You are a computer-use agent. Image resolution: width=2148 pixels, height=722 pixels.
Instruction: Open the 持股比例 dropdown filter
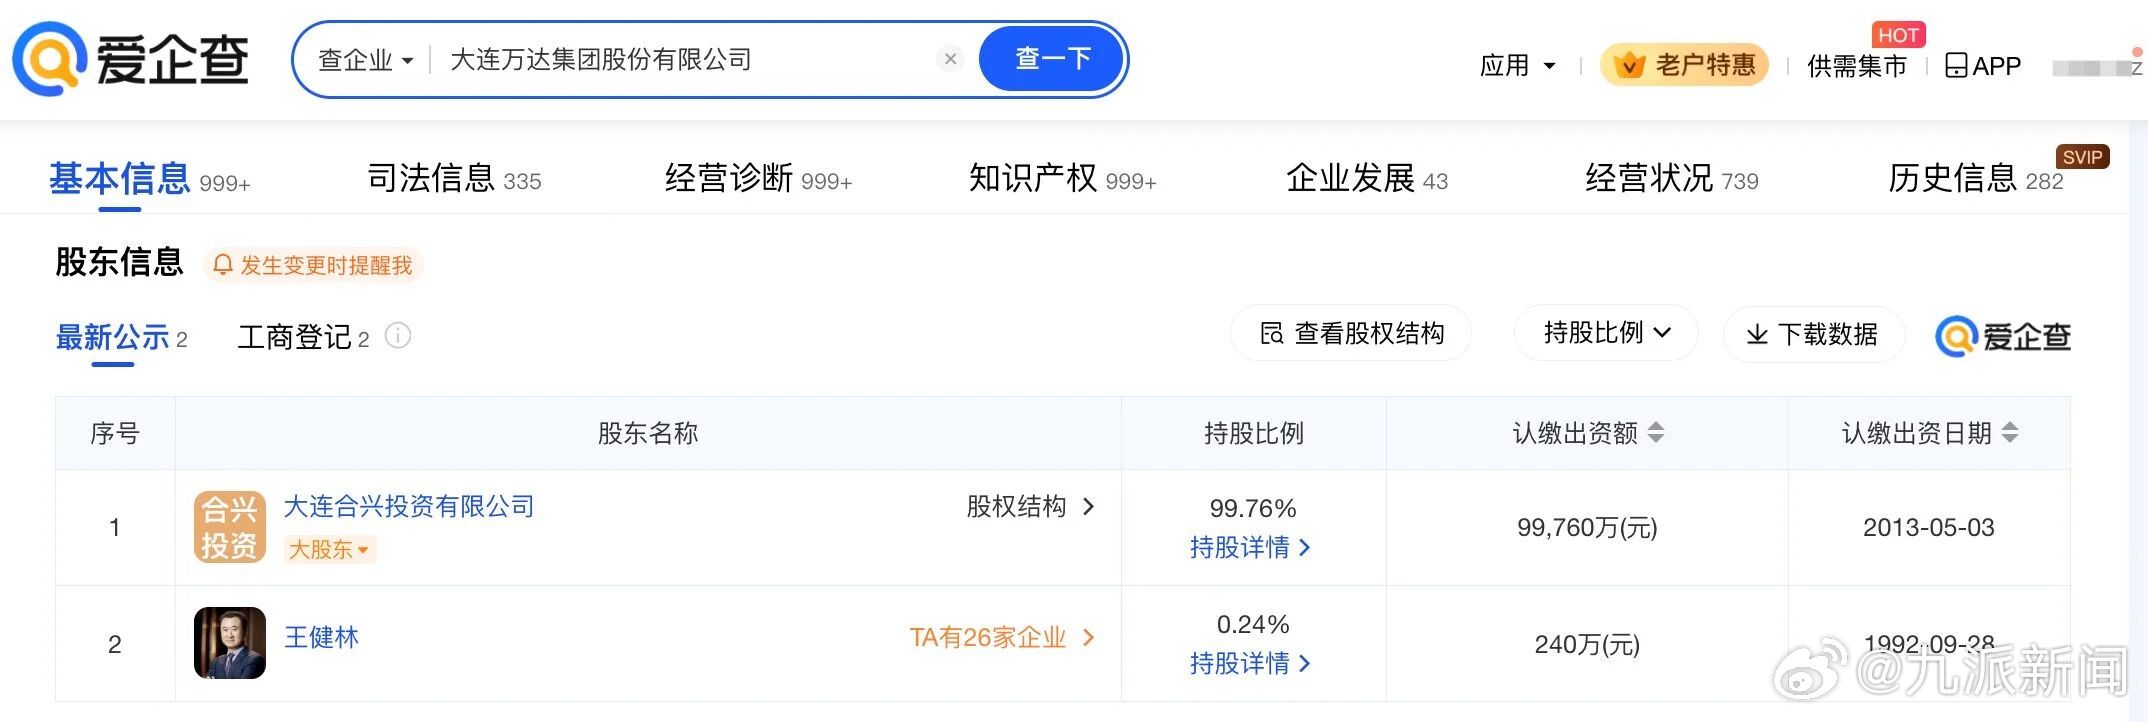(x=1606, y=333)
